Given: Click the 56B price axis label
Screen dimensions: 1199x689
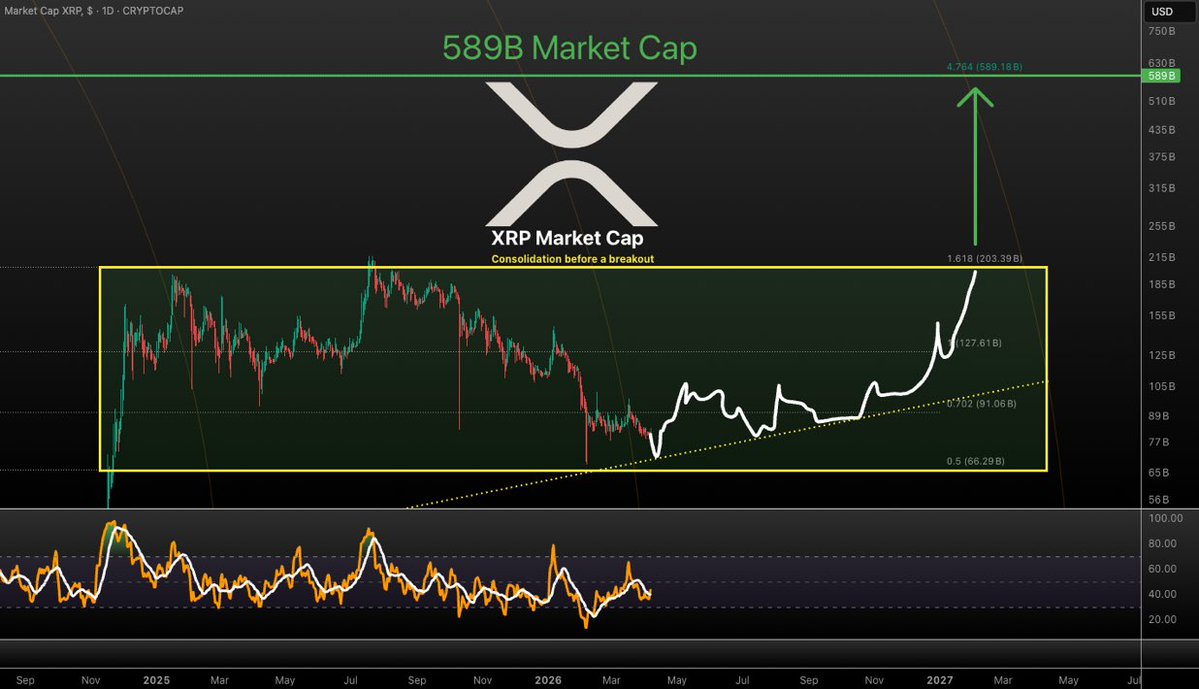Looking at the screenshot, I should (1159, 500).
